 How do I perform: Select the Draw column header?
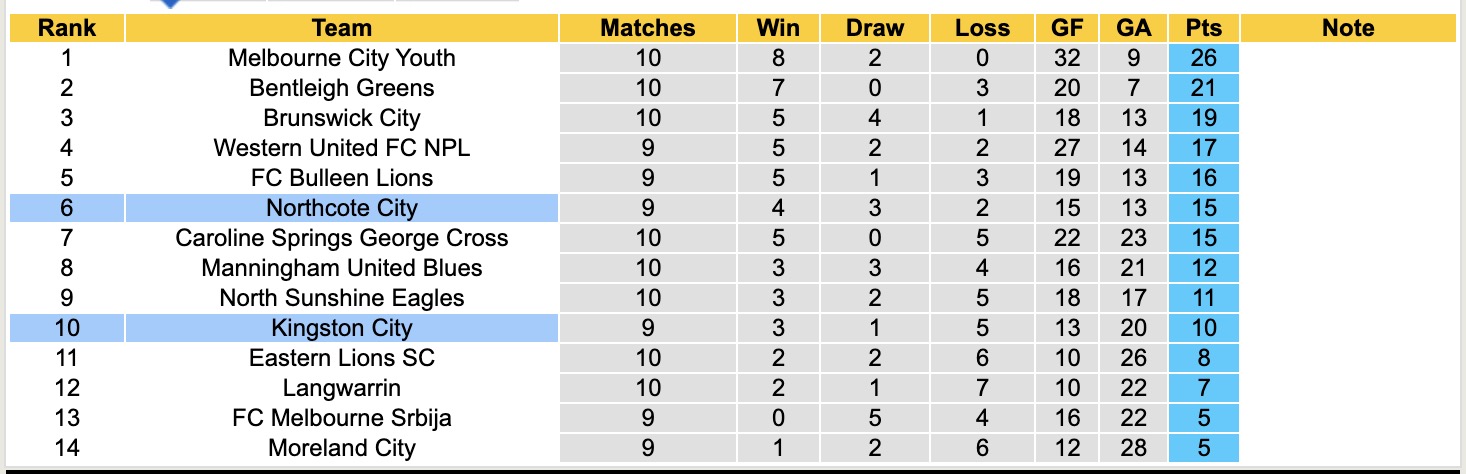point(874,28)
